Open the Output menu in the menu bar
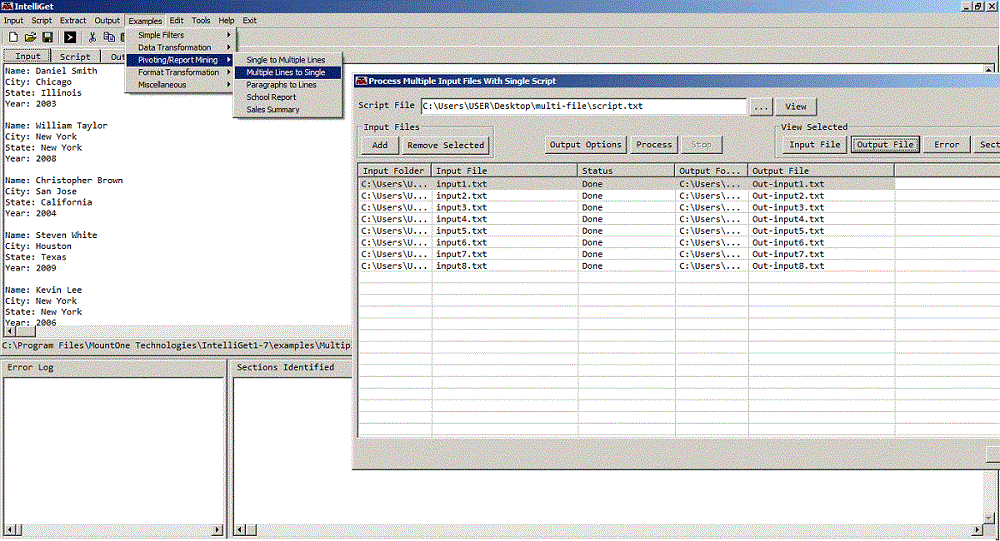 (107, 20)
